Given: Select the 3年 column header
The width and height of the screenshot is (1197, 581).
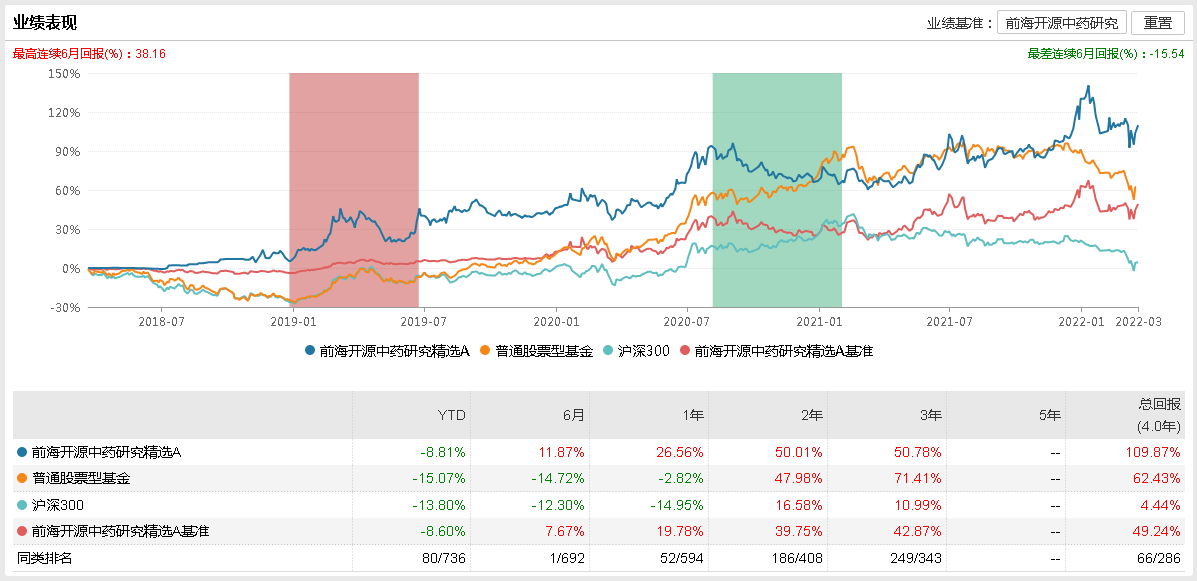Looking at the screenshot, I should click(929, 415).
